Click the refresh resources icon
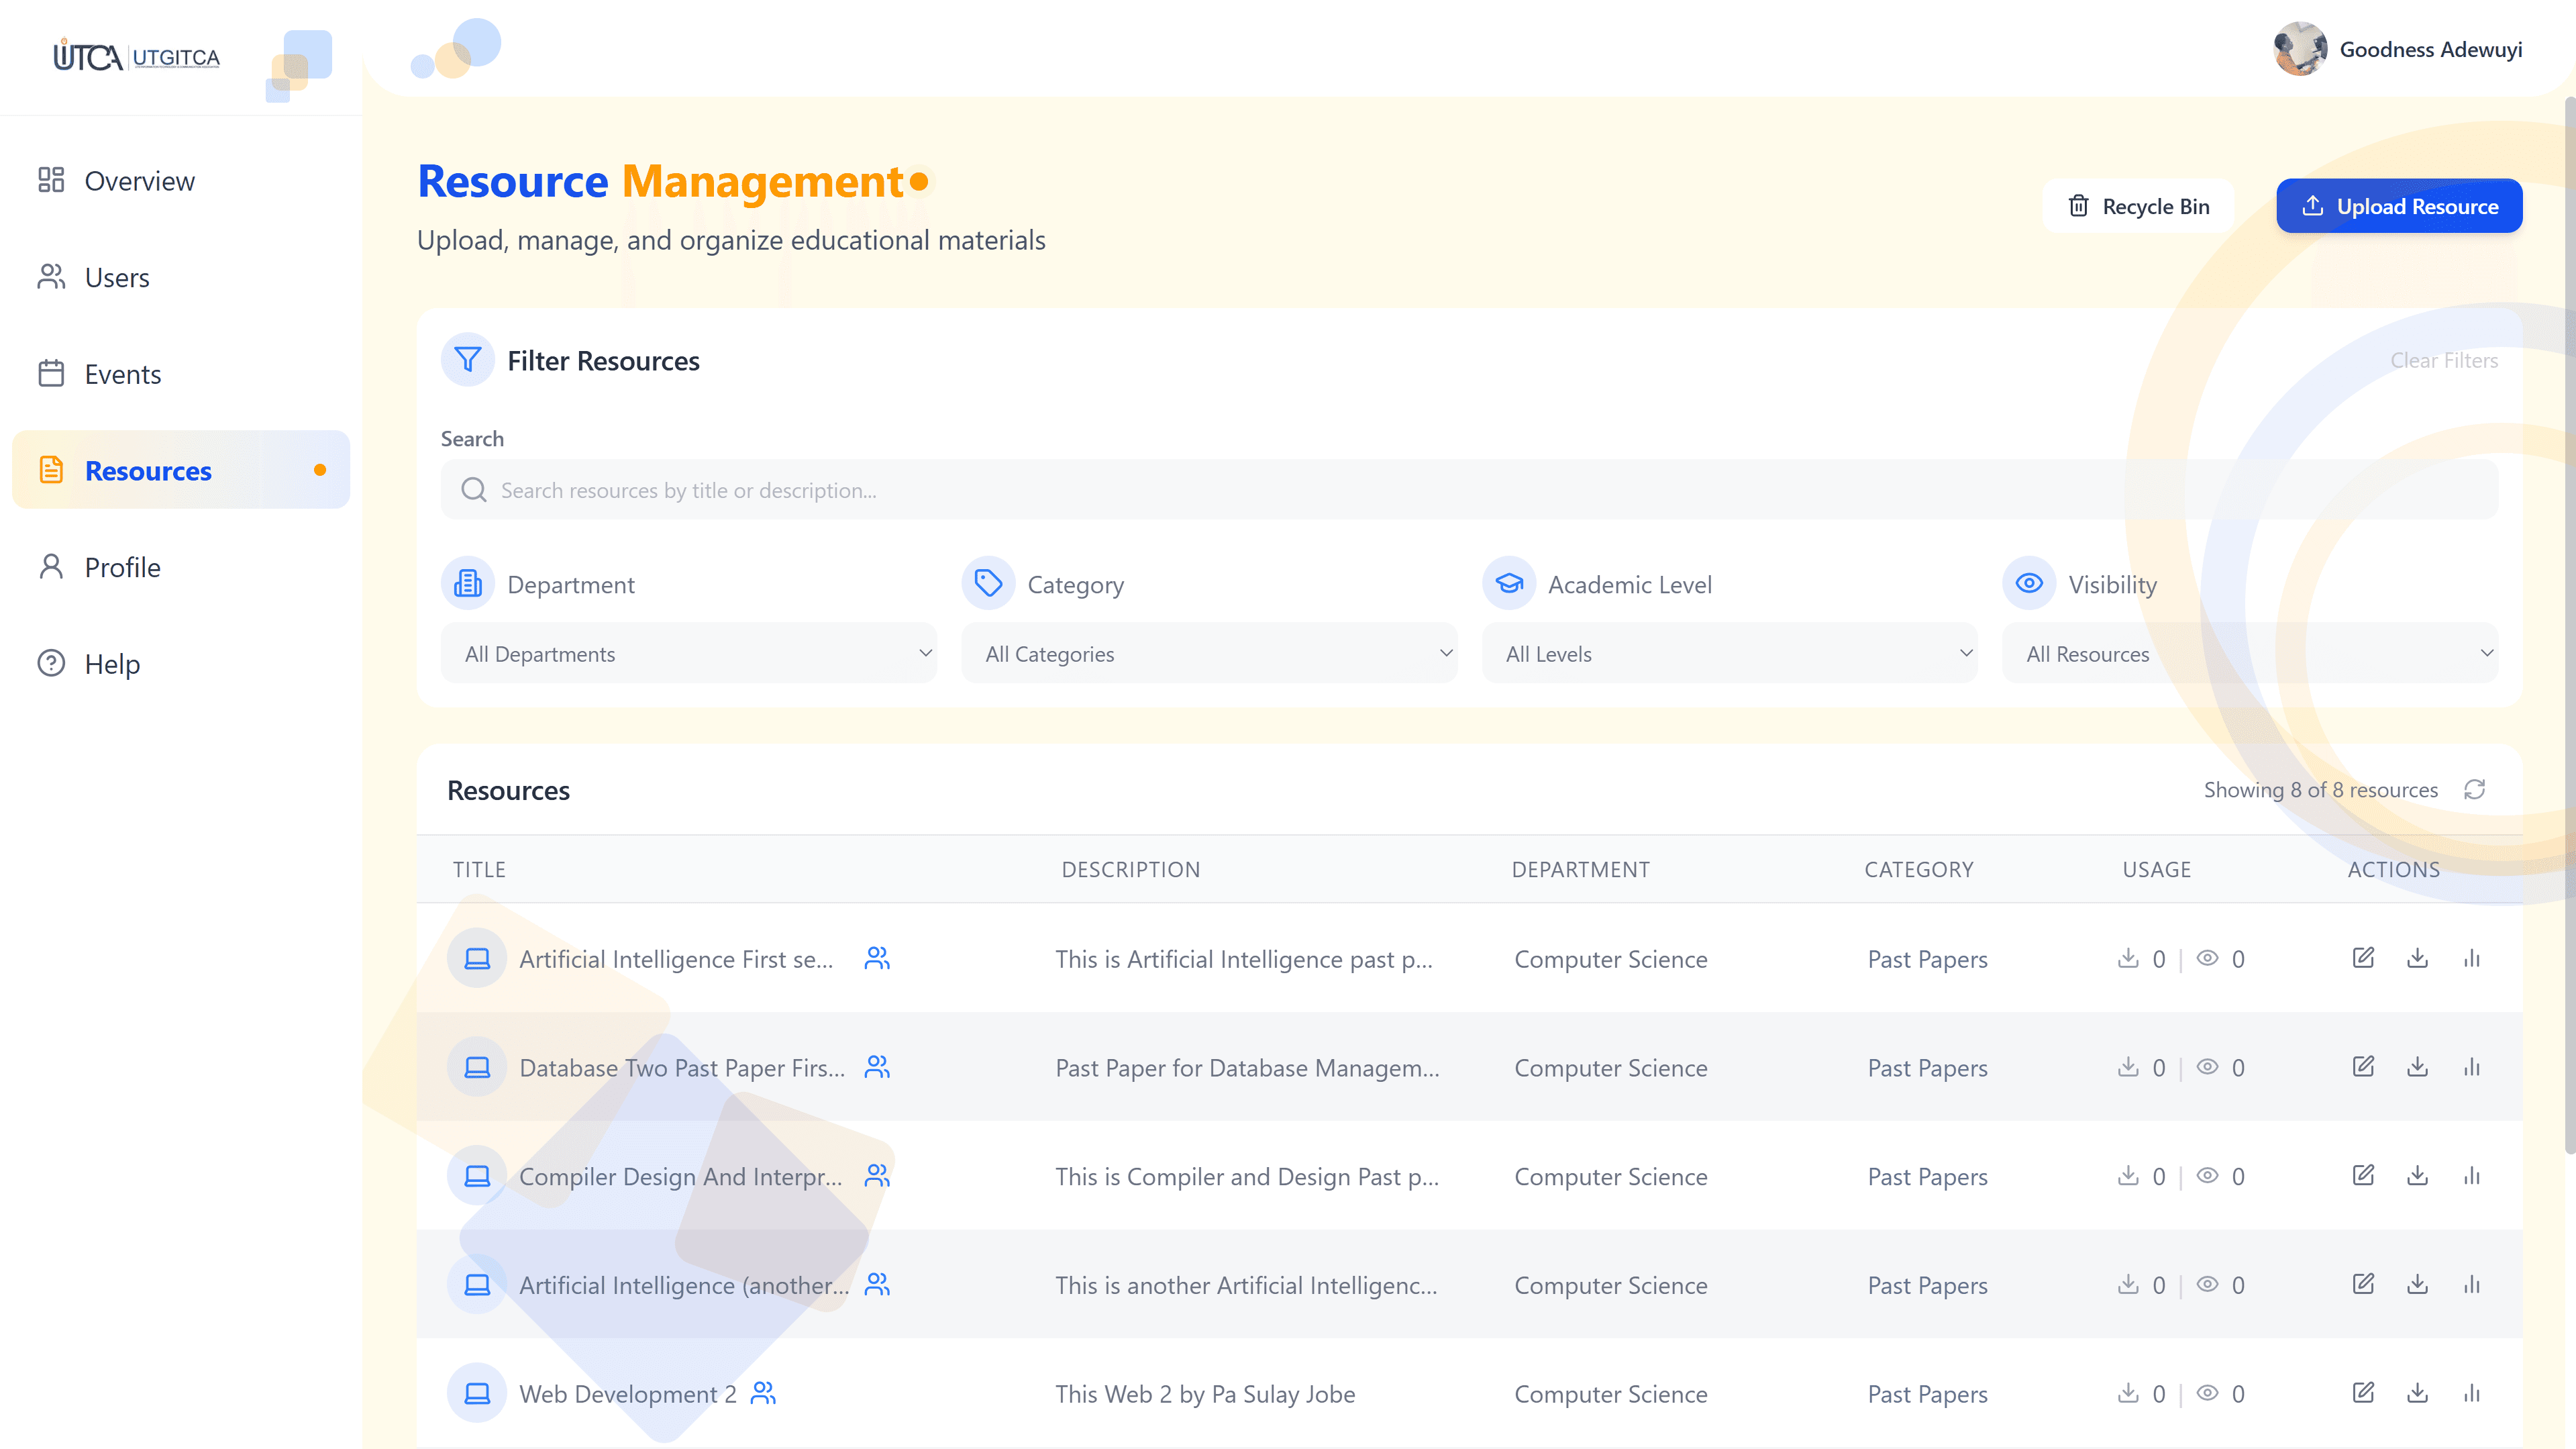This screenshot has width=2576, height=1449. click(2475, 790)
